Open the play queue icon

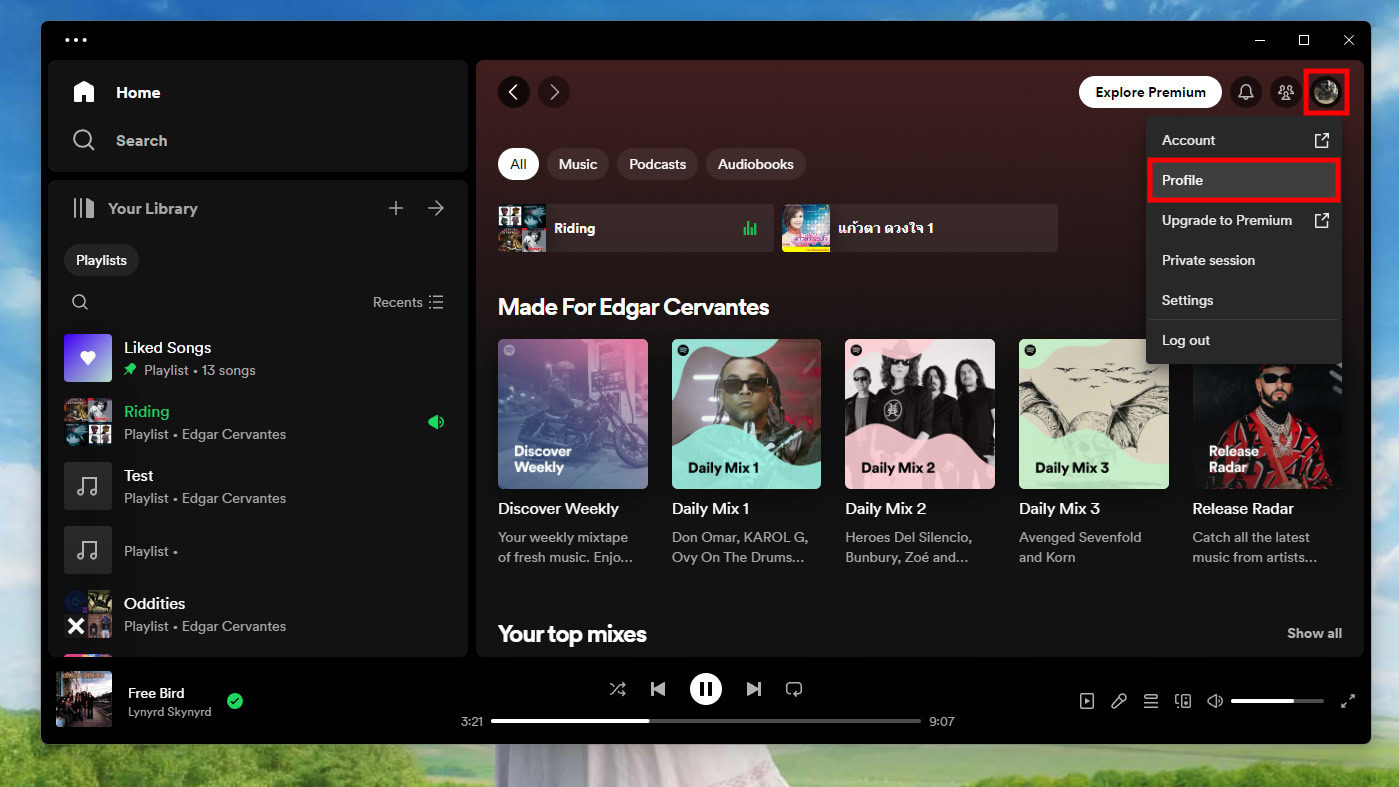pyautogui.click(x=1151, y=701)
